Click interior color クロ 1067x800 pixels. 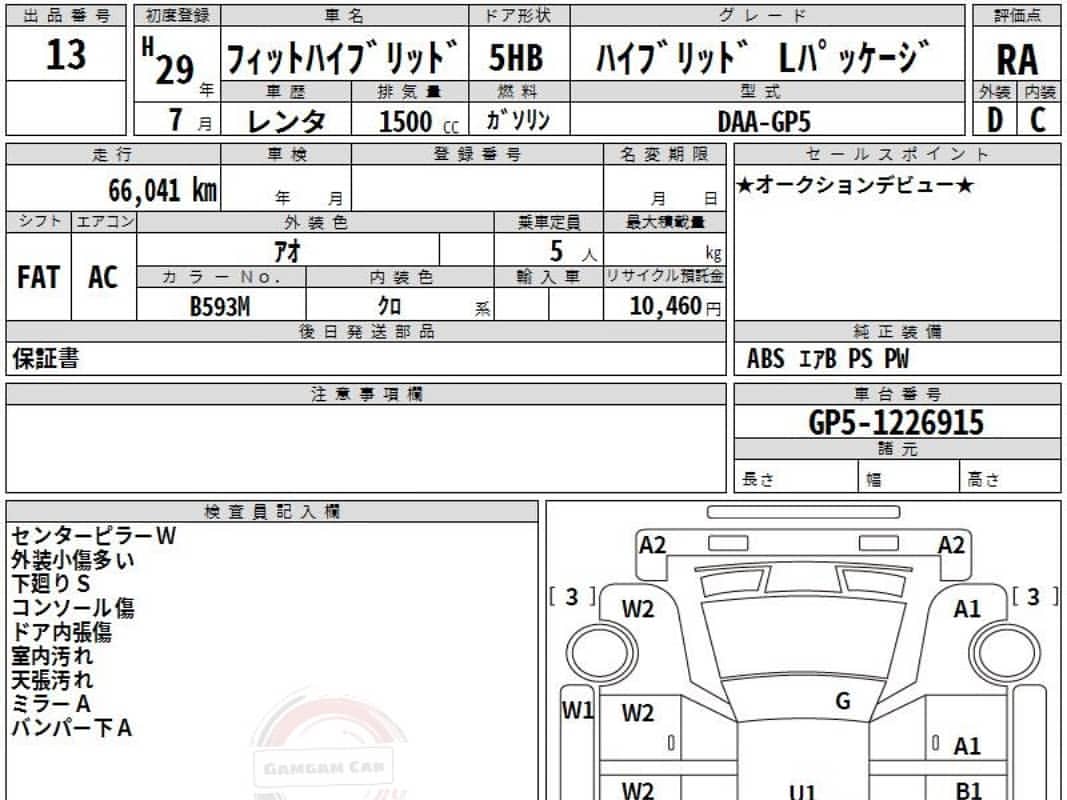point(390,306)
